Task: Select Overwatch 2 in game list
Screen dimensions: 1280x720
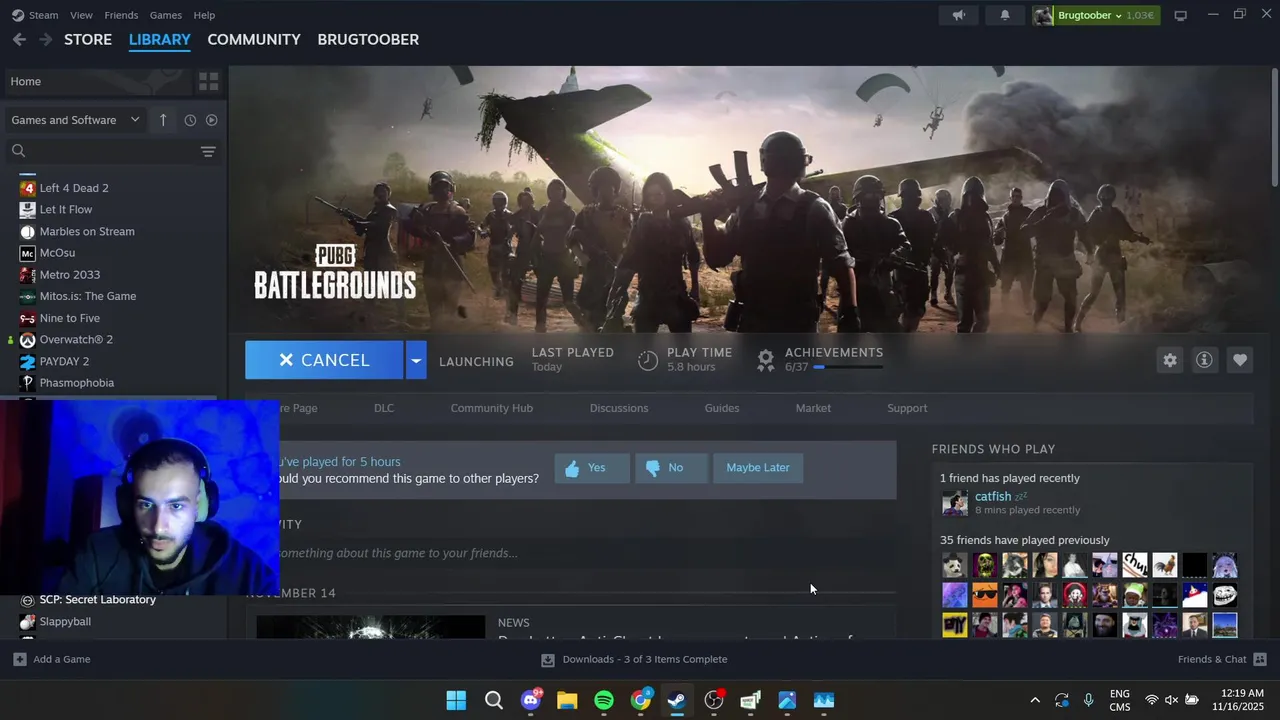Action: pos(76,339)
